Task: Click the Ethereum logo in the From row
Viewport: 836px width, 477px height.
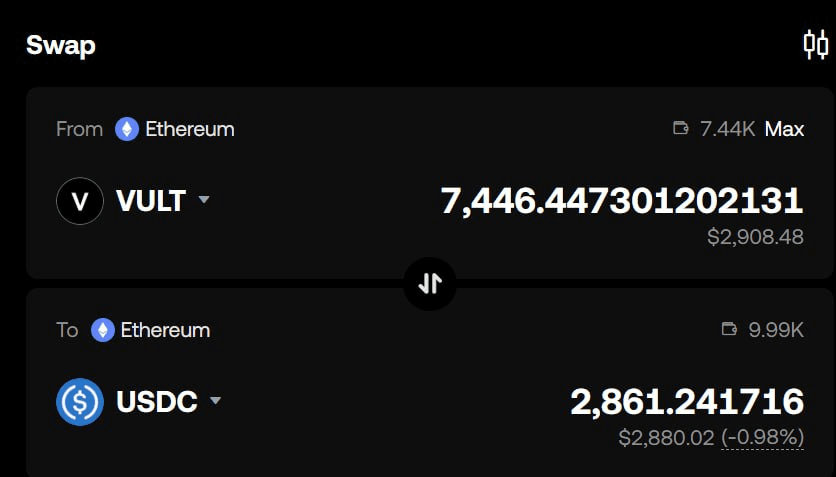Action: [126, 129]
